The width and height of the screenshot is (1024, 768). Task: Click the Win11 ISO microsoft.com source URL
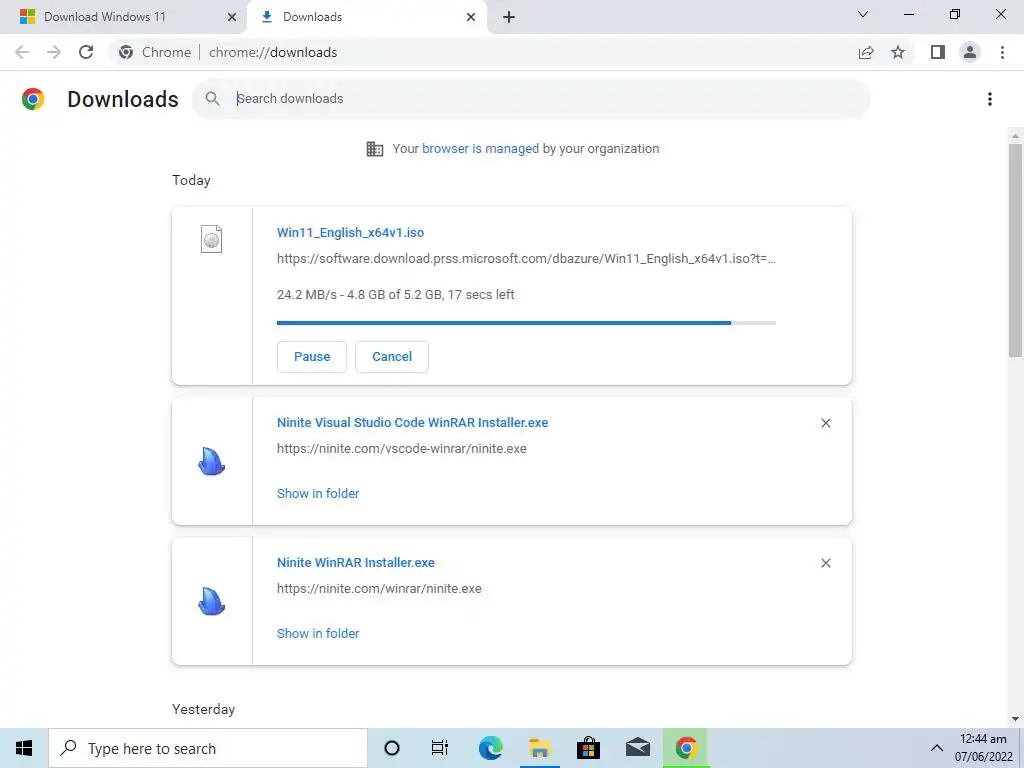point(526,259)
